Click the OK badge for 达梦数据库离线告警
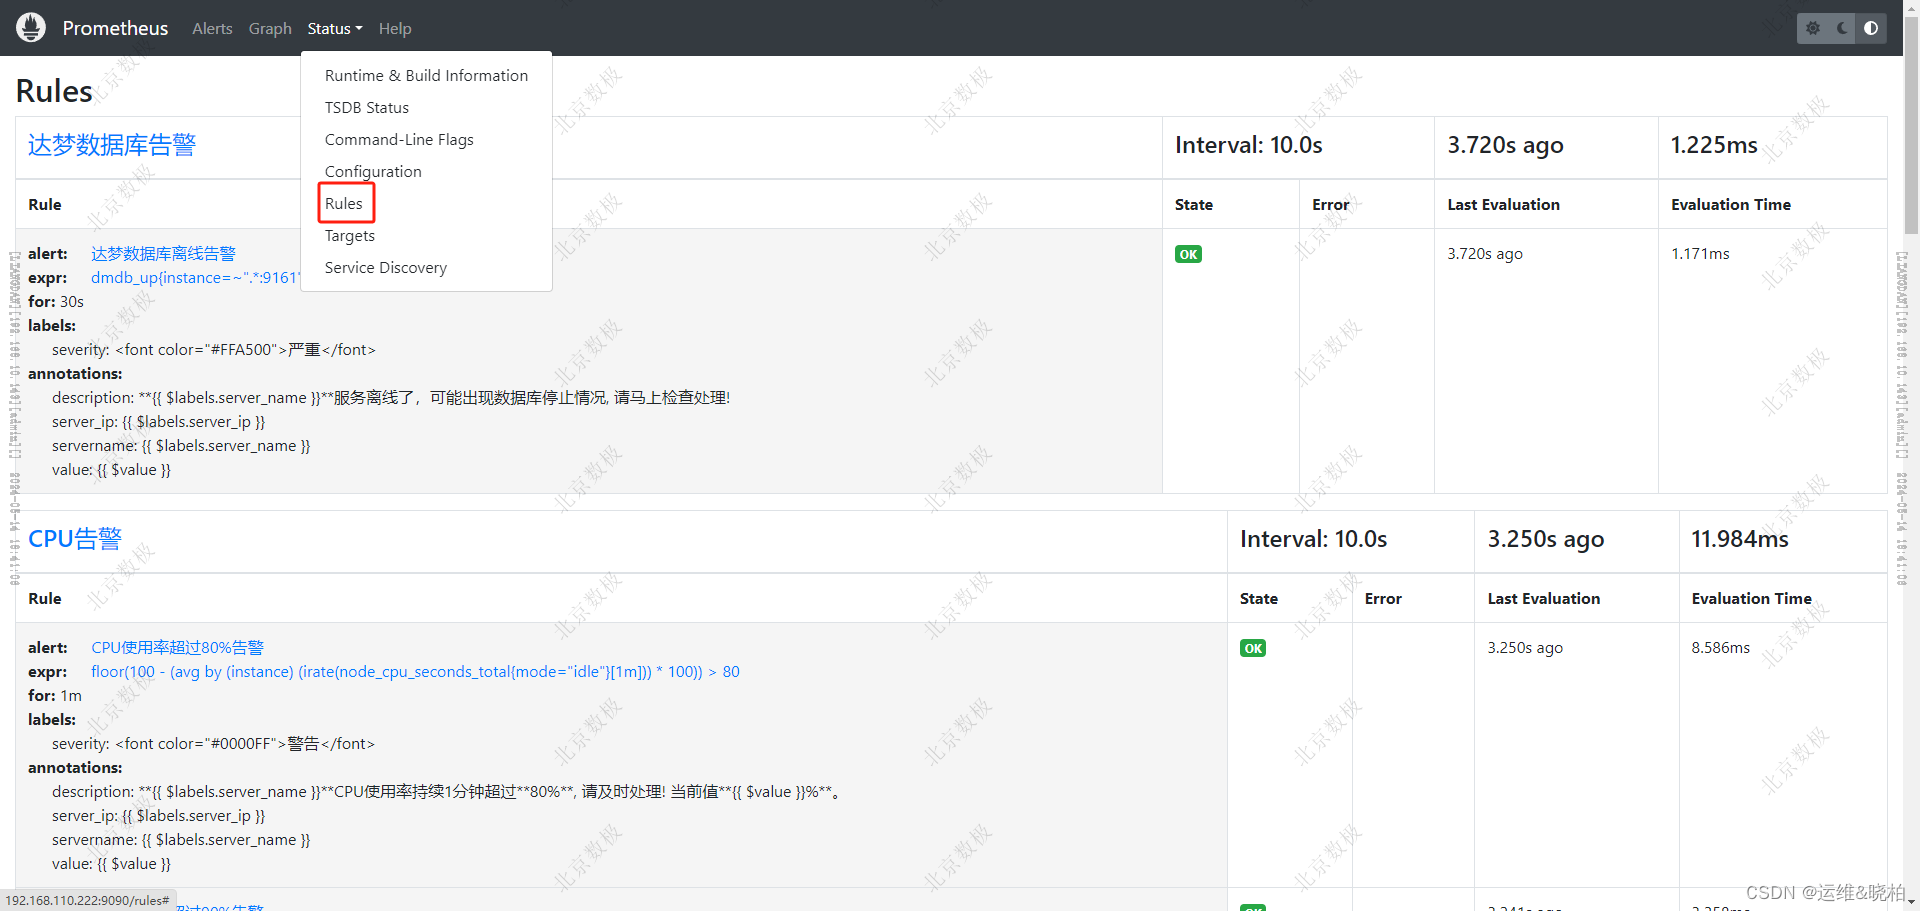 click(x=1188, y=254)
